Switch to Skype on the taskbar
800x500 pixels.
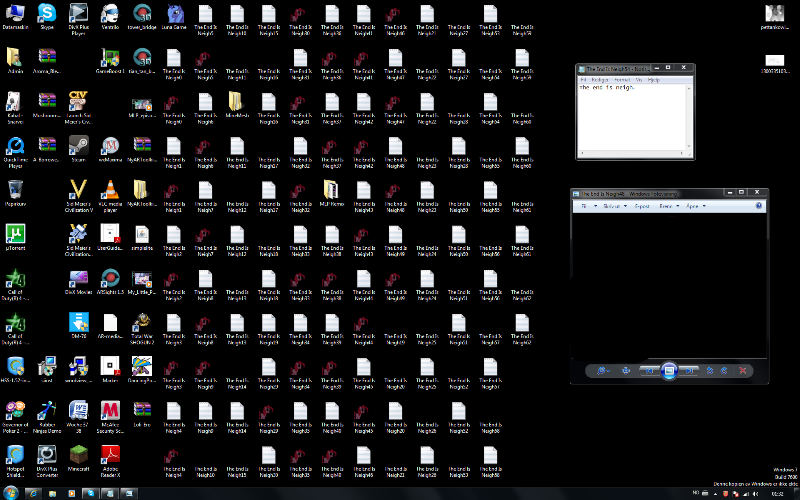coord(91,493)
